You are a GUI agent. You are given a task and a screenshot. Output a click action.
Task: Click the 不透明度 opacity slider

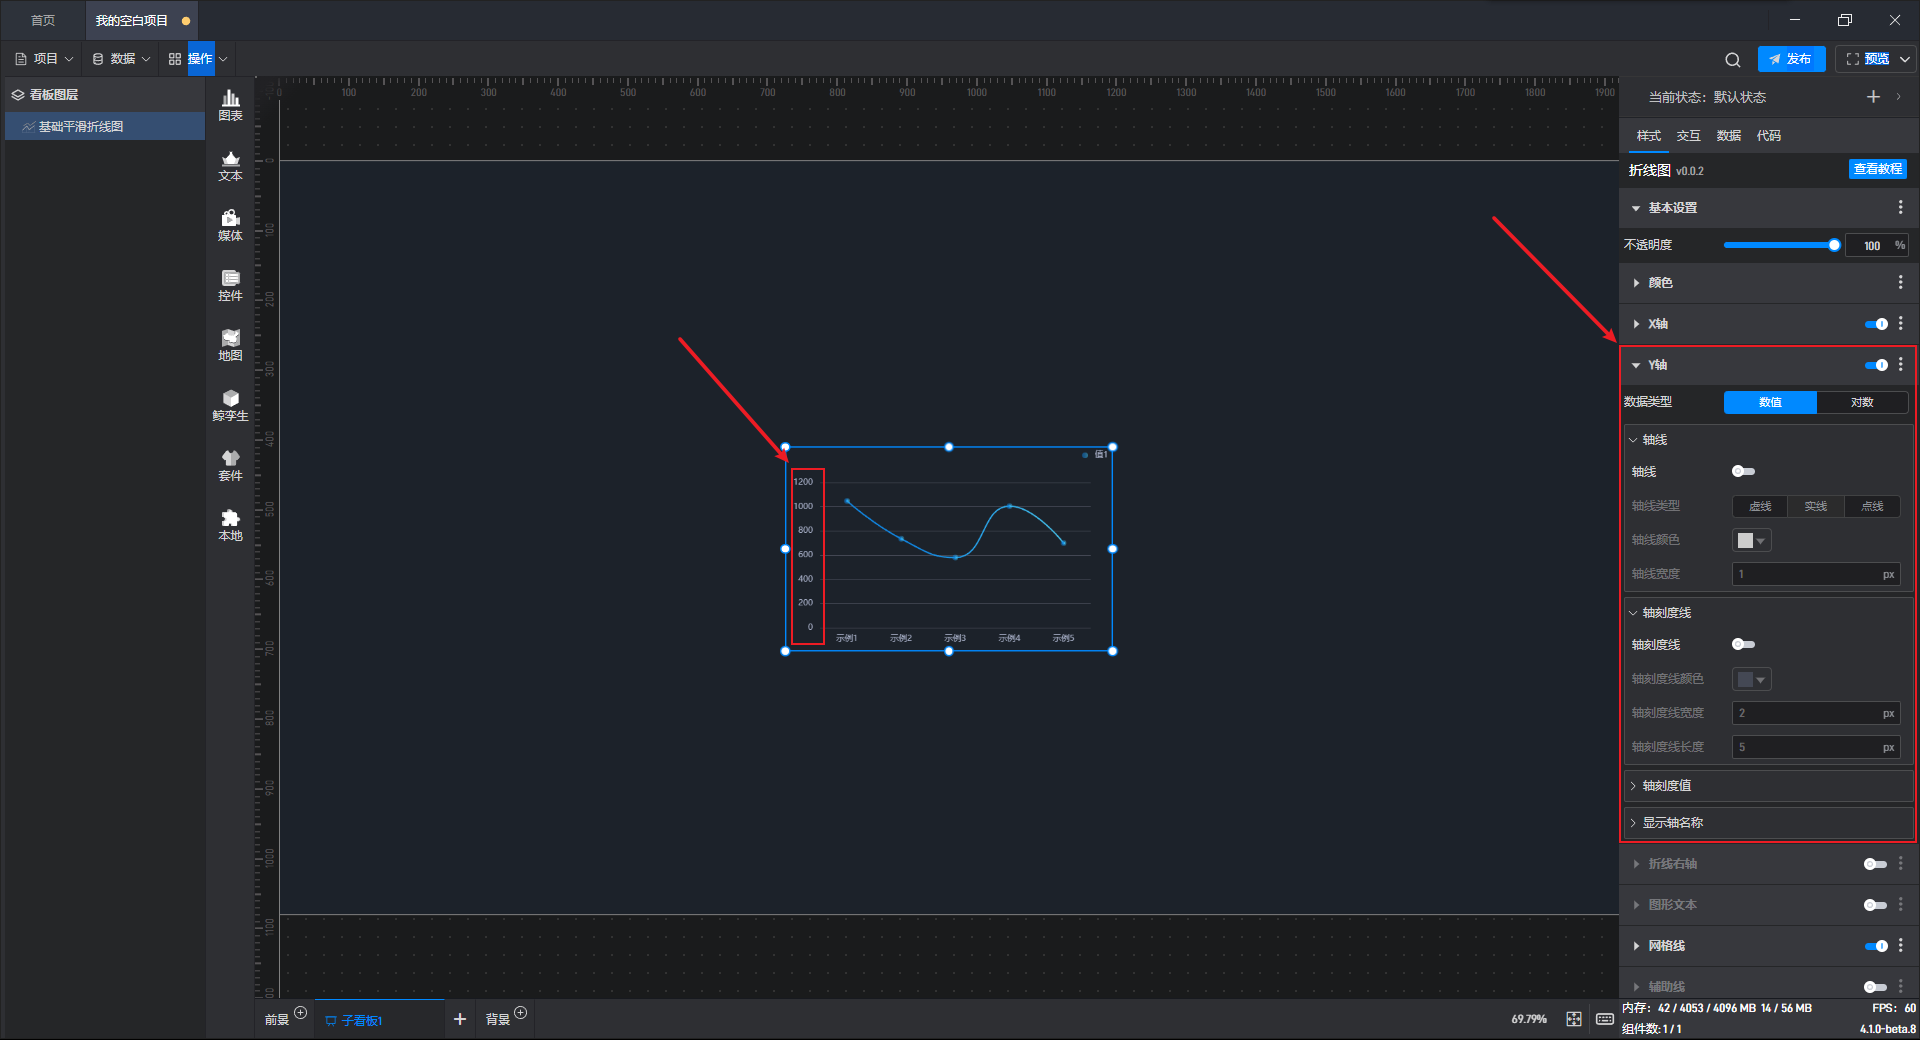coord(1781,245)
